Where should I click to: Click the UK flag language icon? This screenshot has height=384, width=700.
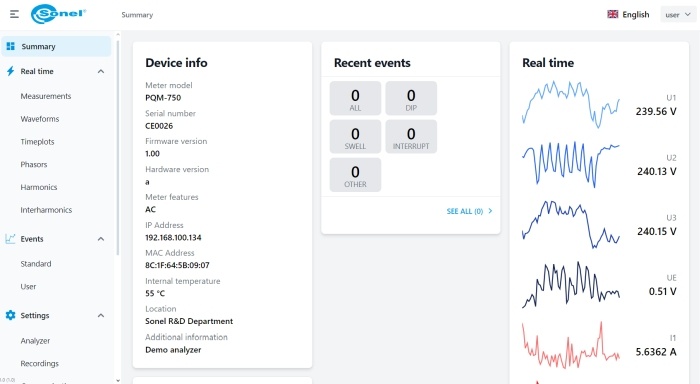(x=612, y=14)
